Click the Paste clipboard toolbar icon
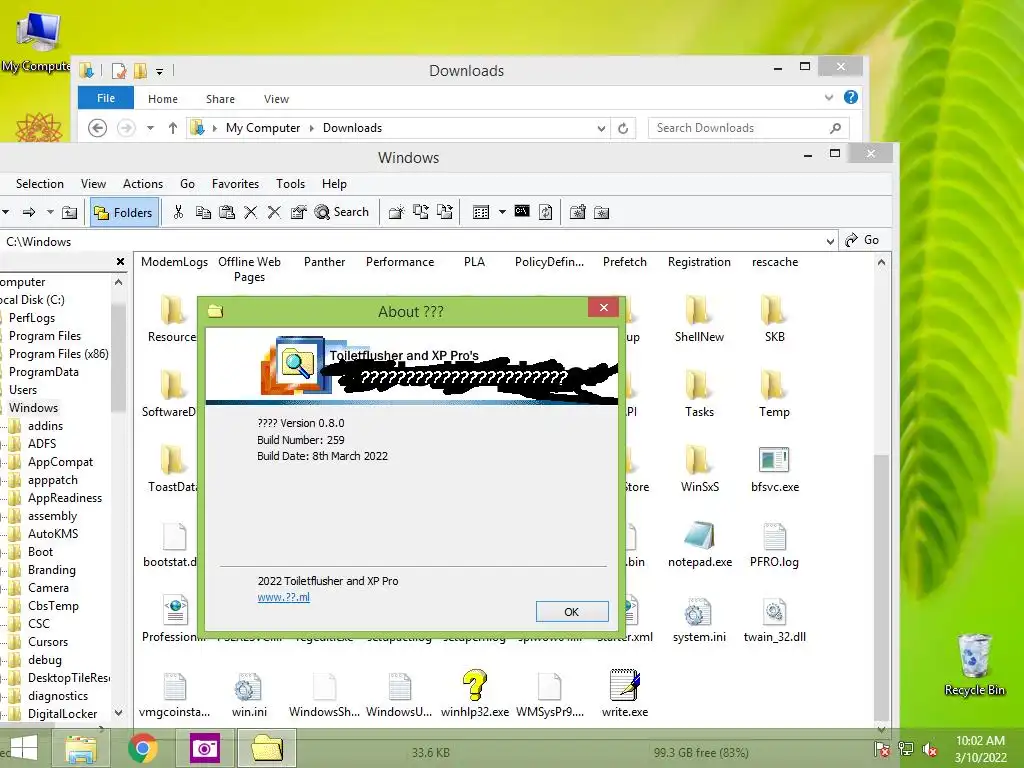 click(x=227, y=212)
